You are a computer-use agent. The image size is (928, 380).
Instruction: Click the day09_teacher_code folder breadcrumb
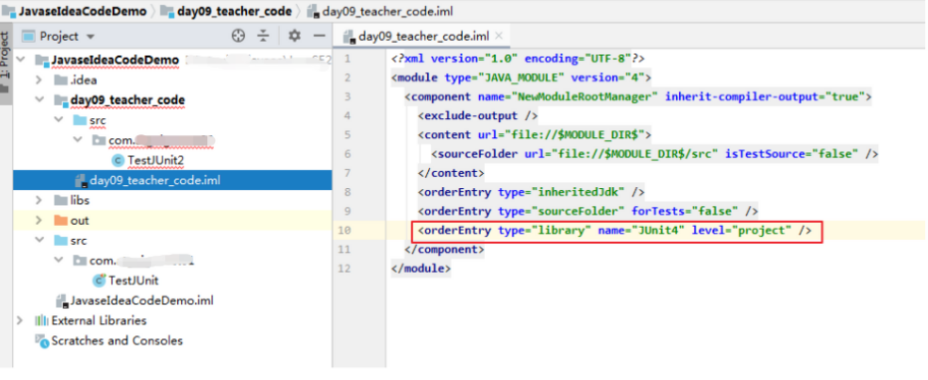click(x=234, y=11)
